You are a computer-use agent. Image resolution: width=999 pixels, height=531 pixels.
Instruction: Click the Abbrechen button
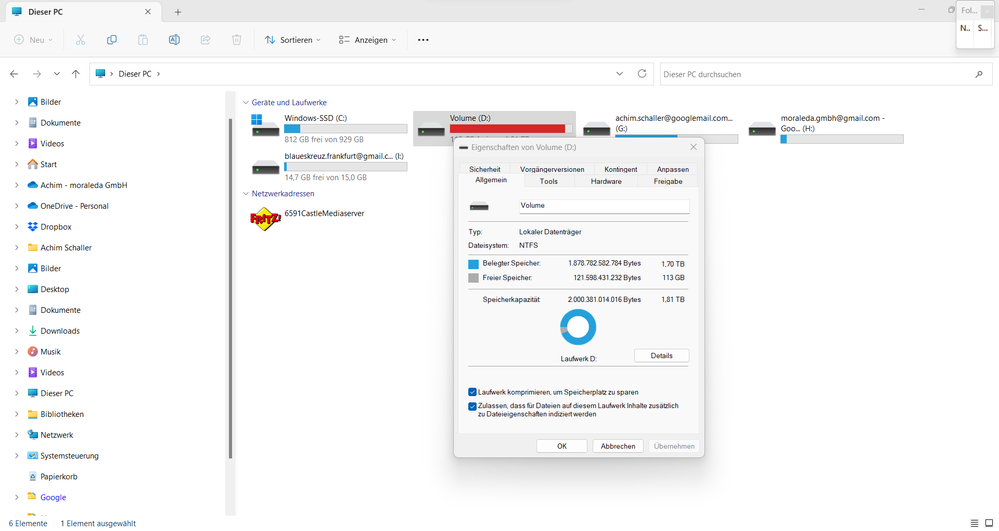click(x=618, y=446)
